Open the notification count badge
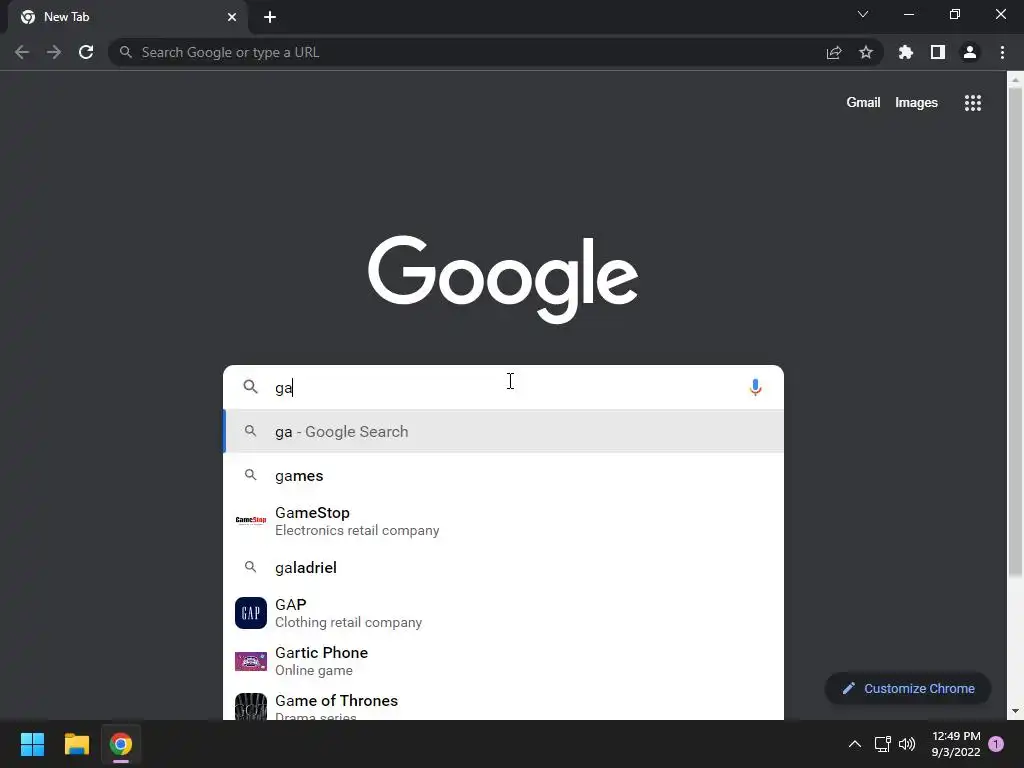The width and height of the screenshot is (1024, 768). point(996,744)
